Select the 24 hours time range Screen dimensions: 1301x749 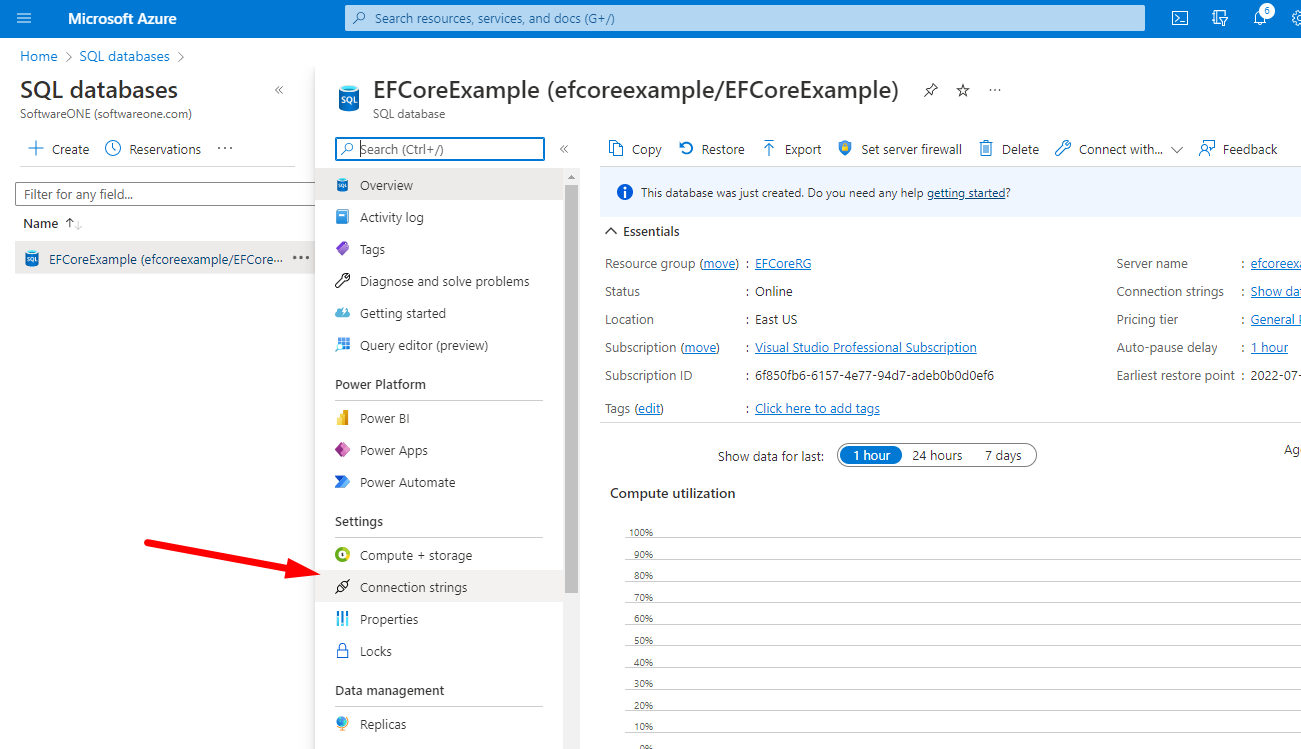(x=937, y=456)
